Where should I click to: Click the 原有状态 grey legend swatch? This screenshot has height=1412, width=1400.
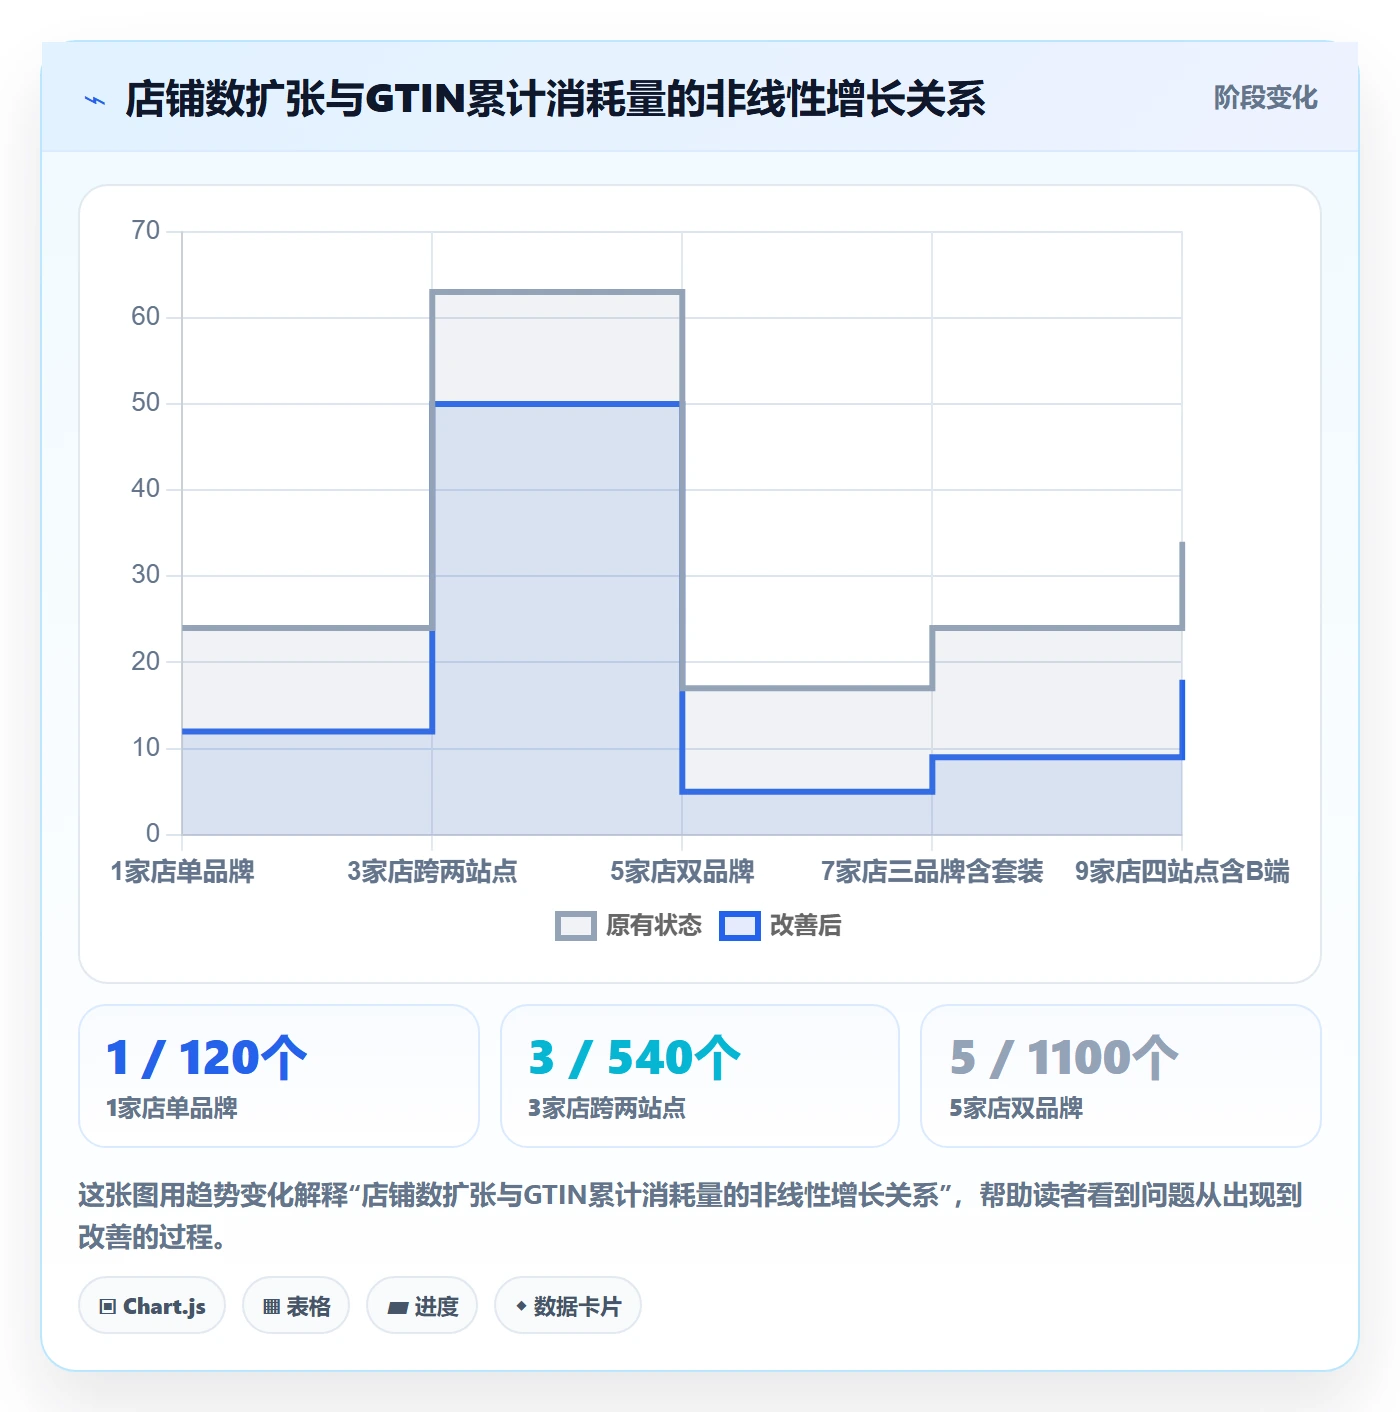pyautogui.click(x=576, y=926)
